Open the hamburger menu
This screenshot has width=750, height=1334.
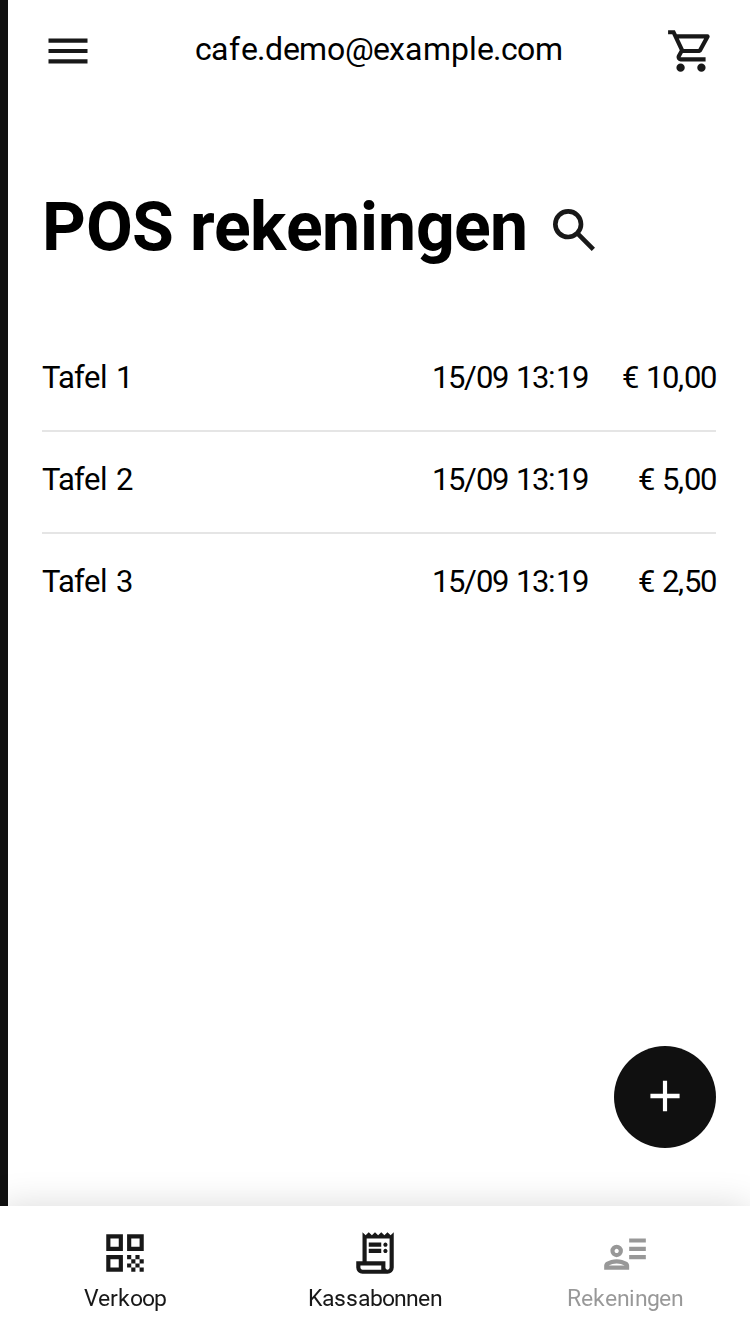pyautogui.click(x=68, y=51)
